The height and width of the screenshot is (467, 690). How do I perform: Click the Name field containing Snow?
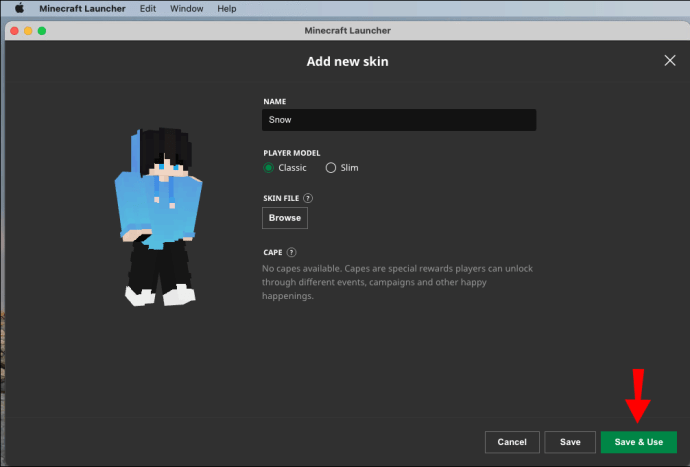tap(399, 120)
